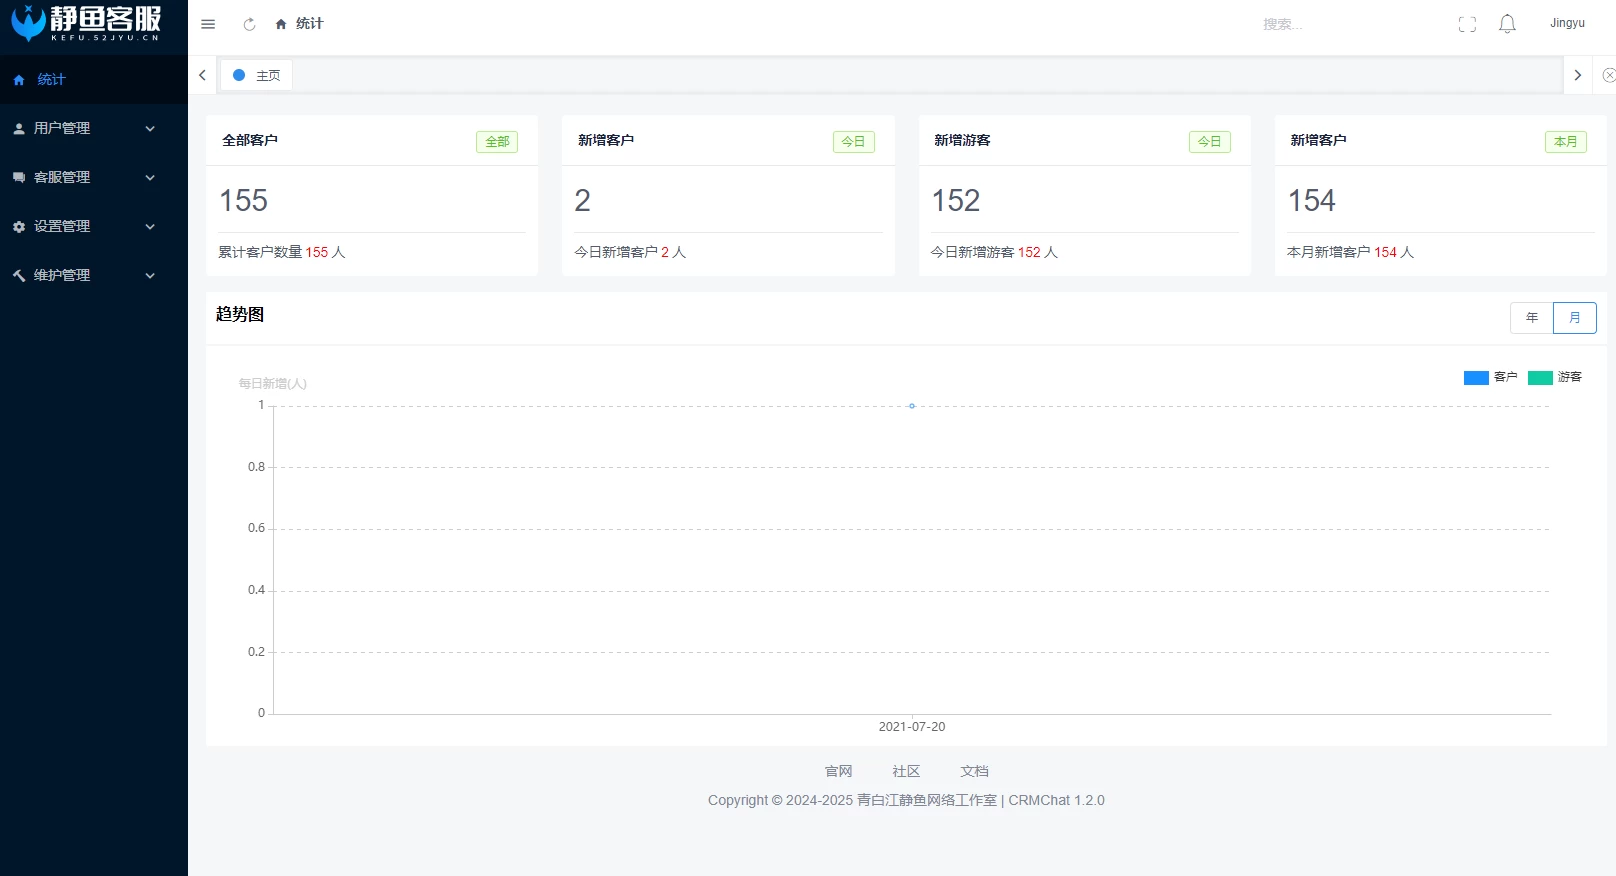Select 统计 in the sidebar
The height and width of the screenshot is (876, 1616).
[51, 79]
